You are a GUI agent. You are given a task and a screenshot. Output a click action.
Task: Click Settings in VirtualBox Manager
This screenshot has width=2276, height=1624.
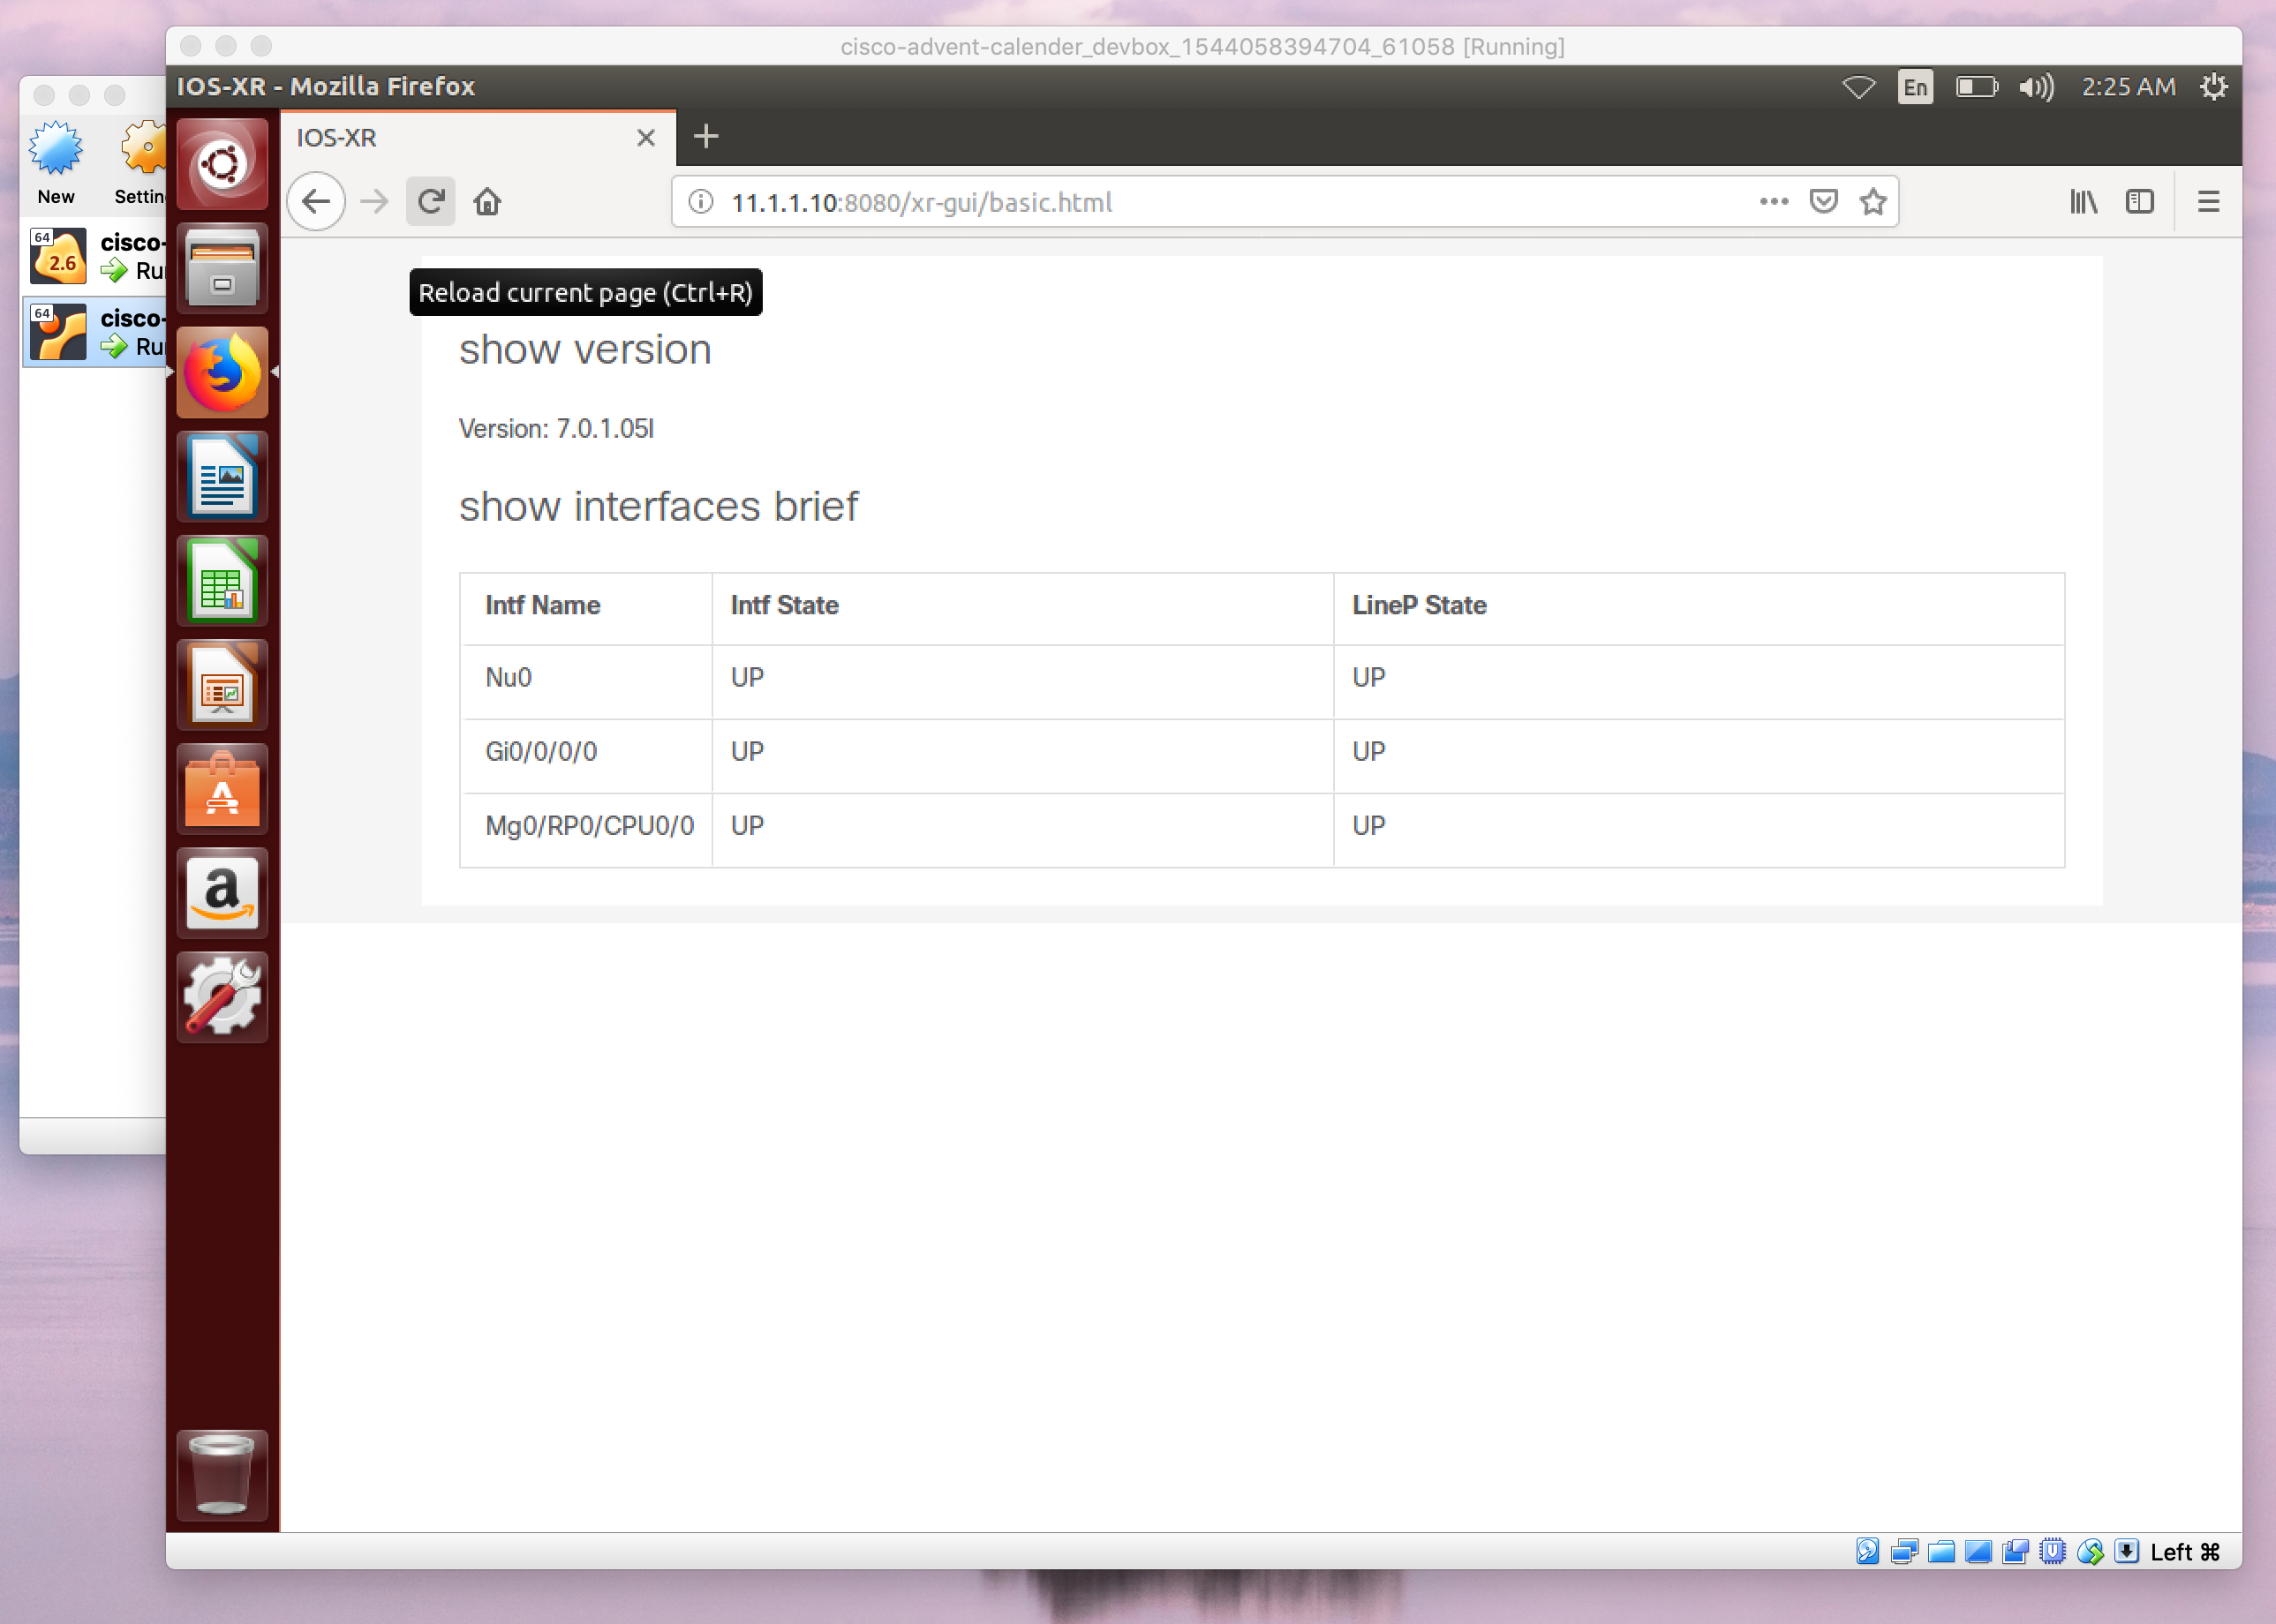coord(140,163)
